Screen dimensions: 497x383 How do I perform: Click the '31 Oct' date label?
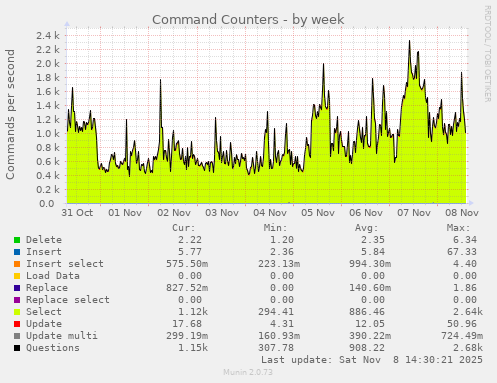pyautogui.click(x=77, y=213)
